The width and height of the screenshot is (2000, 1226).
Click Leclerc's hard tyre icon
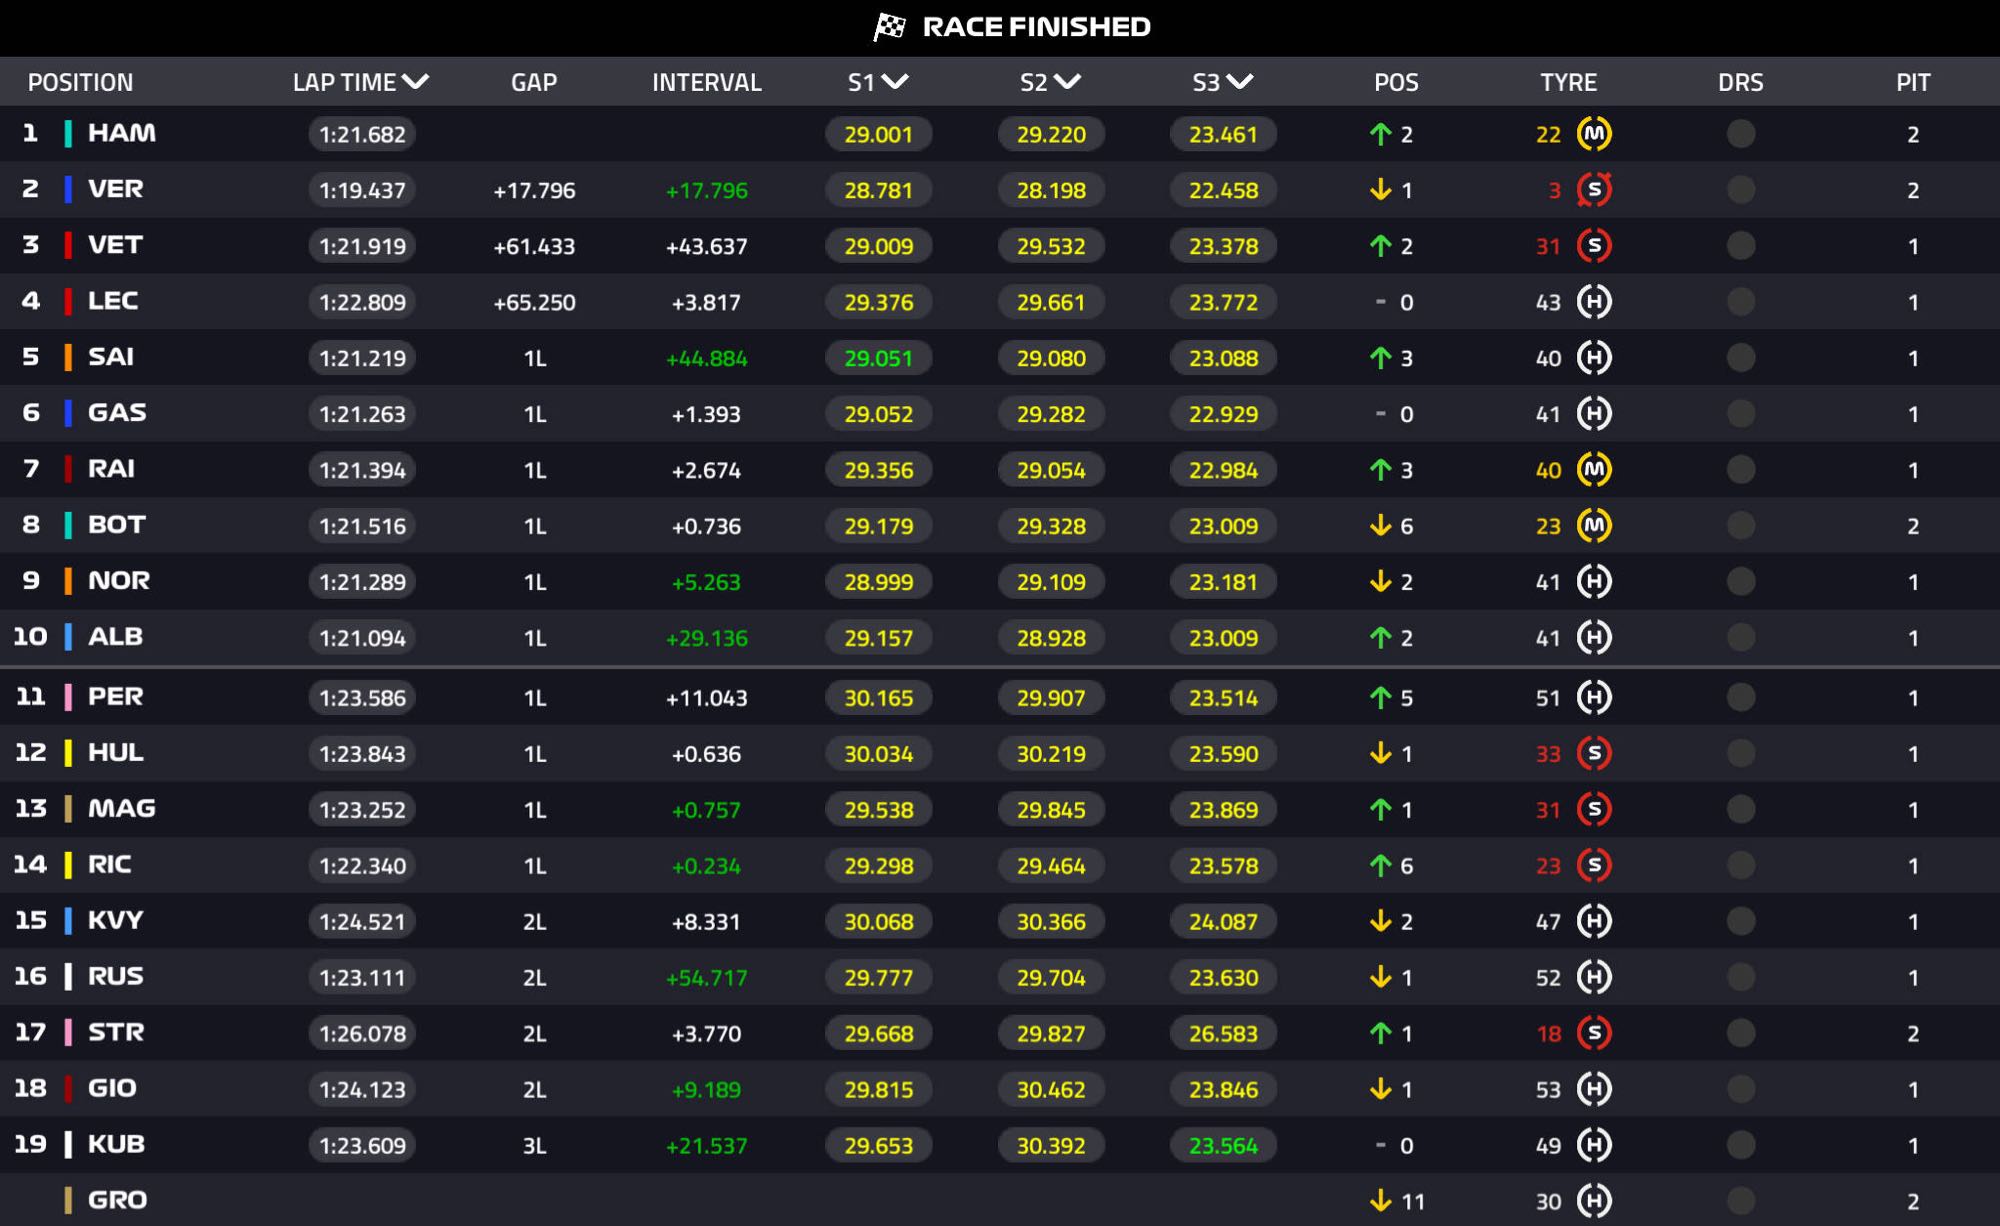tap(1594, 302)
